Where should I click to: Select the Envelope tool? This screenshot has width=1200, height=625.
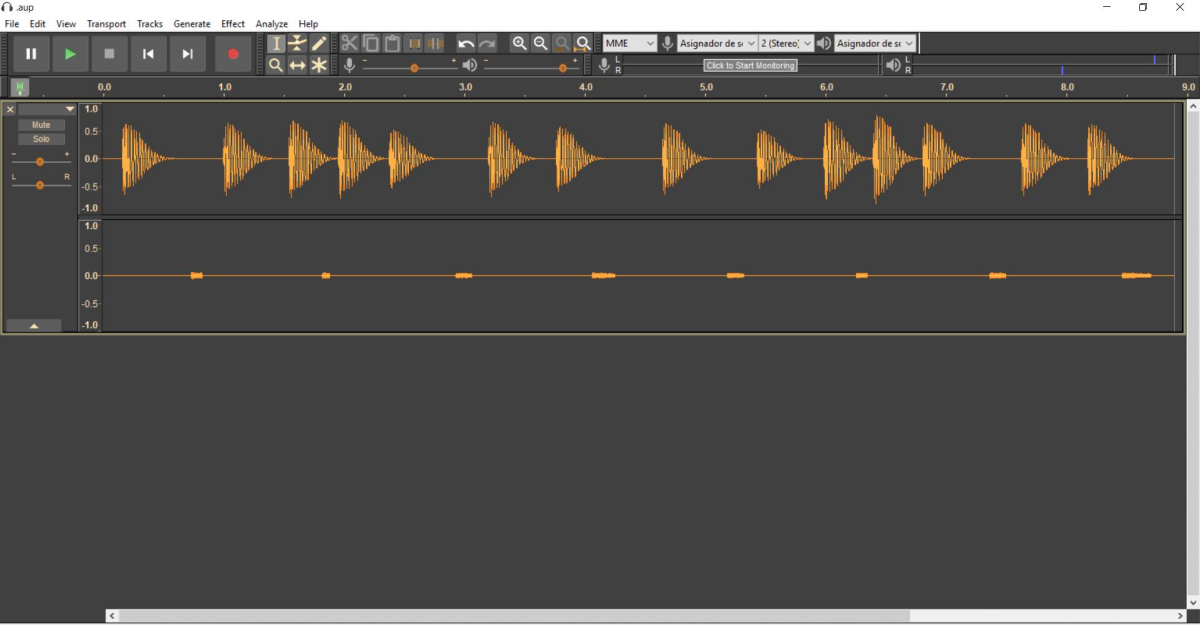297,43
